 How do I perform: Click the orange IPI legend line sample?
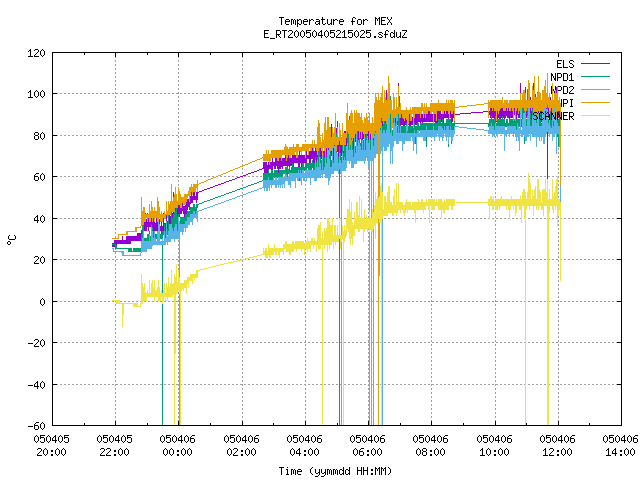[x=595, y=102]
